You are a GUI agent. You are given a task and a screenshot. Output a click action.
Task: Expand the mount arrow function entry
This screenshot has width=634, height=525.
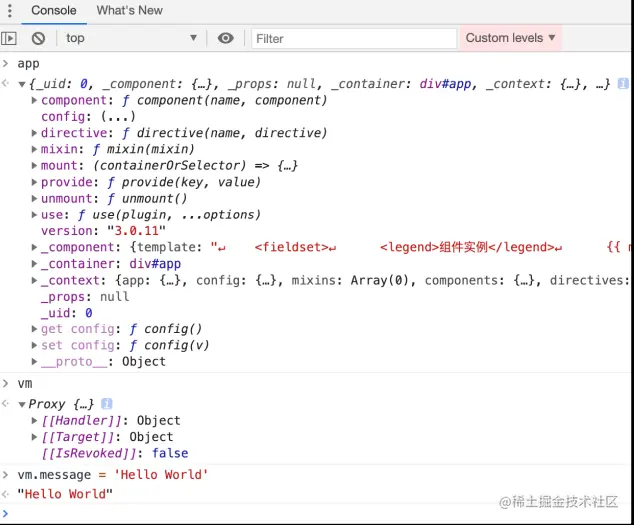(x=34, y=165)
